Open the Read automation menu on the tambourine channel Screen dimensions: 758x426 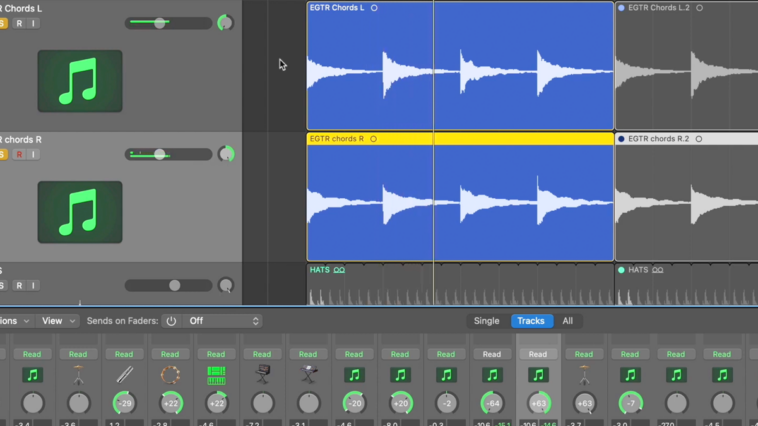pos(170,354)
